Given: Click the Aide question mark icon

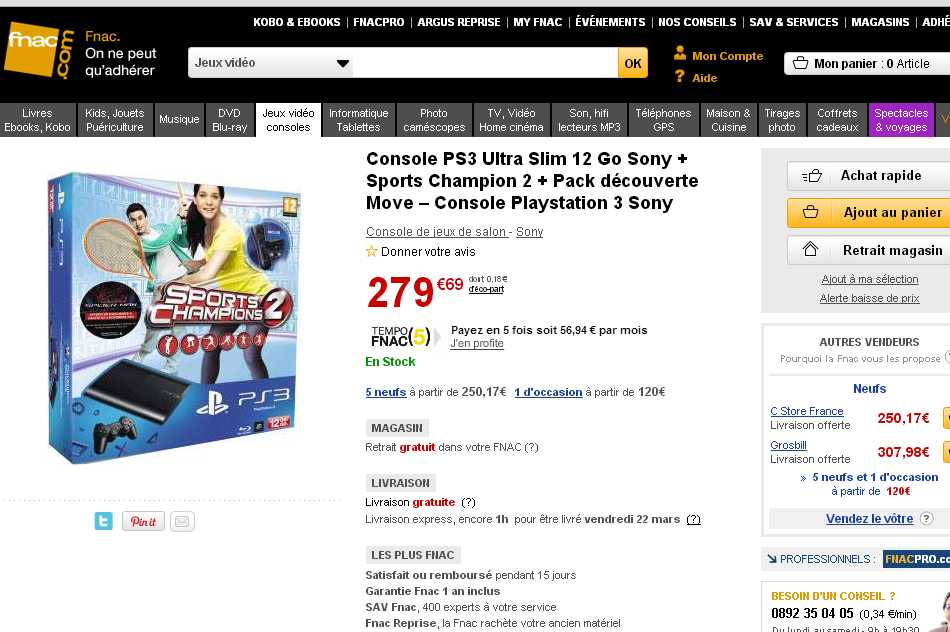Looking at the screenshot, I should pyautogui.click(x=680, y=77).
